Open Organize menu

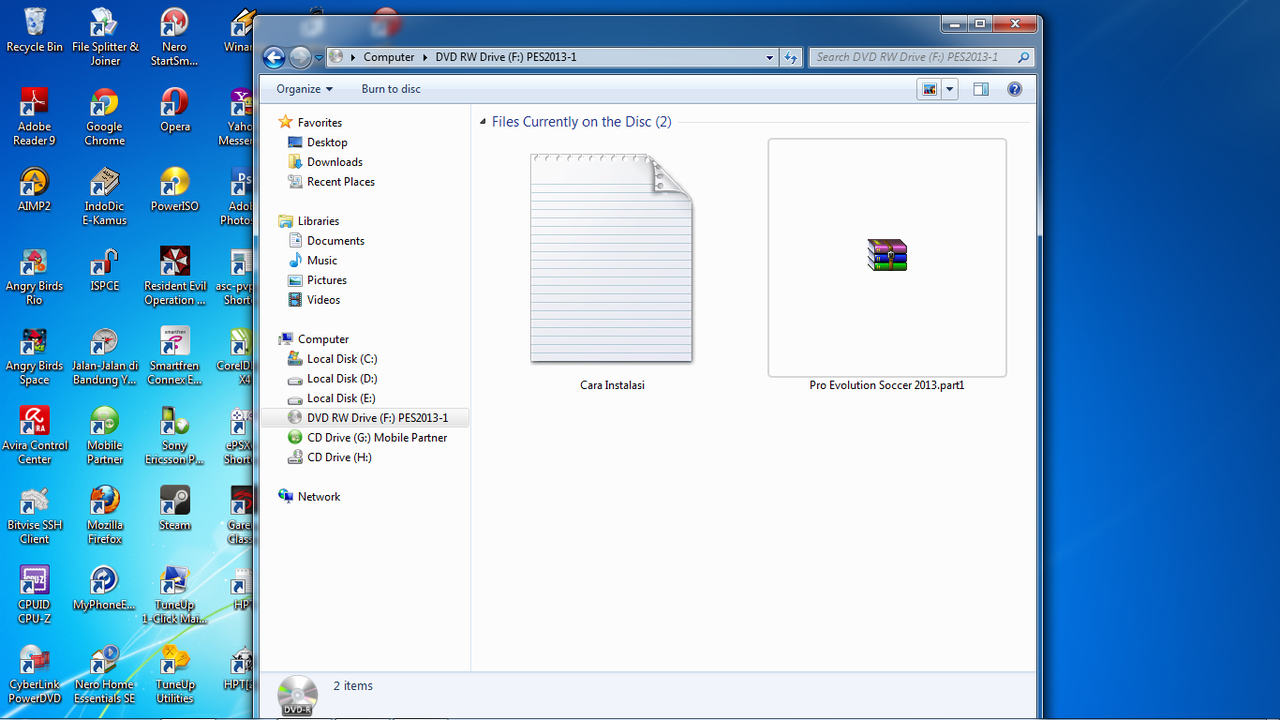point(305,89)
